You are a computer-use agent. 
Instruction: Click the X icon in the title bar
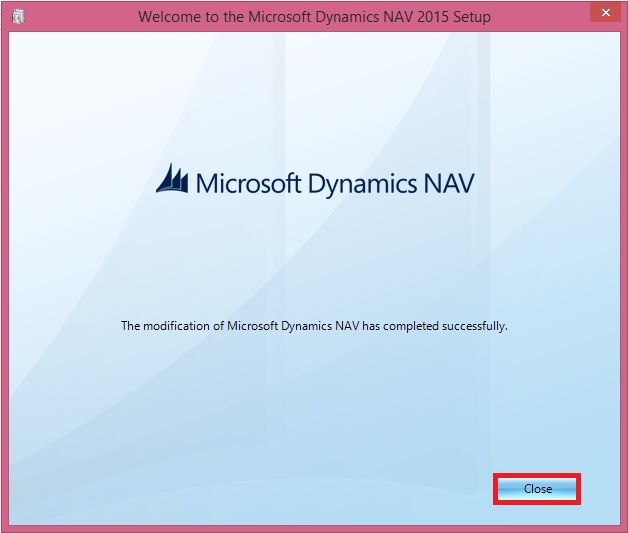click(x=601, y=15)
